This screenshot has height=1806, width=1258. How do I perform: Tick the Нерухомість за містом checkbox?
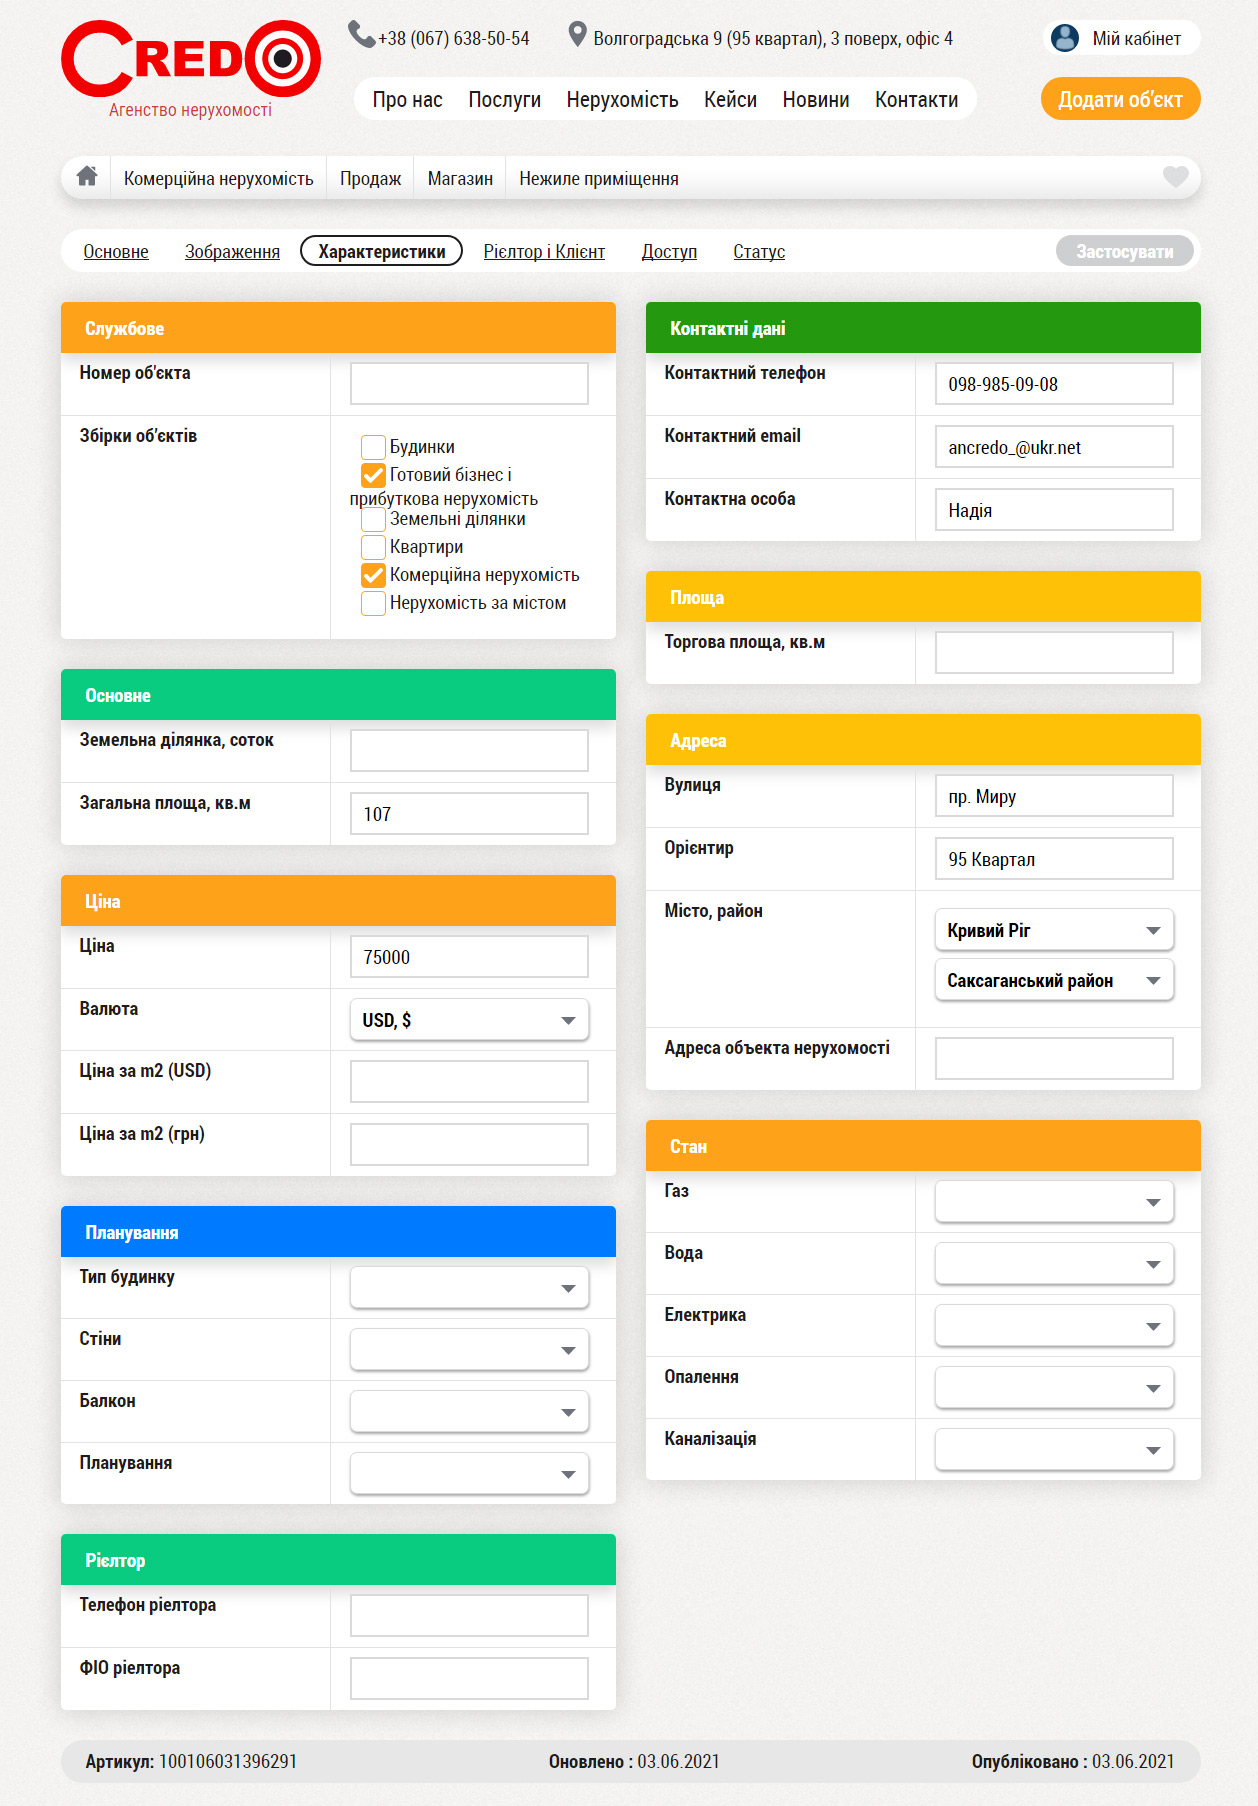coord(373,603)
